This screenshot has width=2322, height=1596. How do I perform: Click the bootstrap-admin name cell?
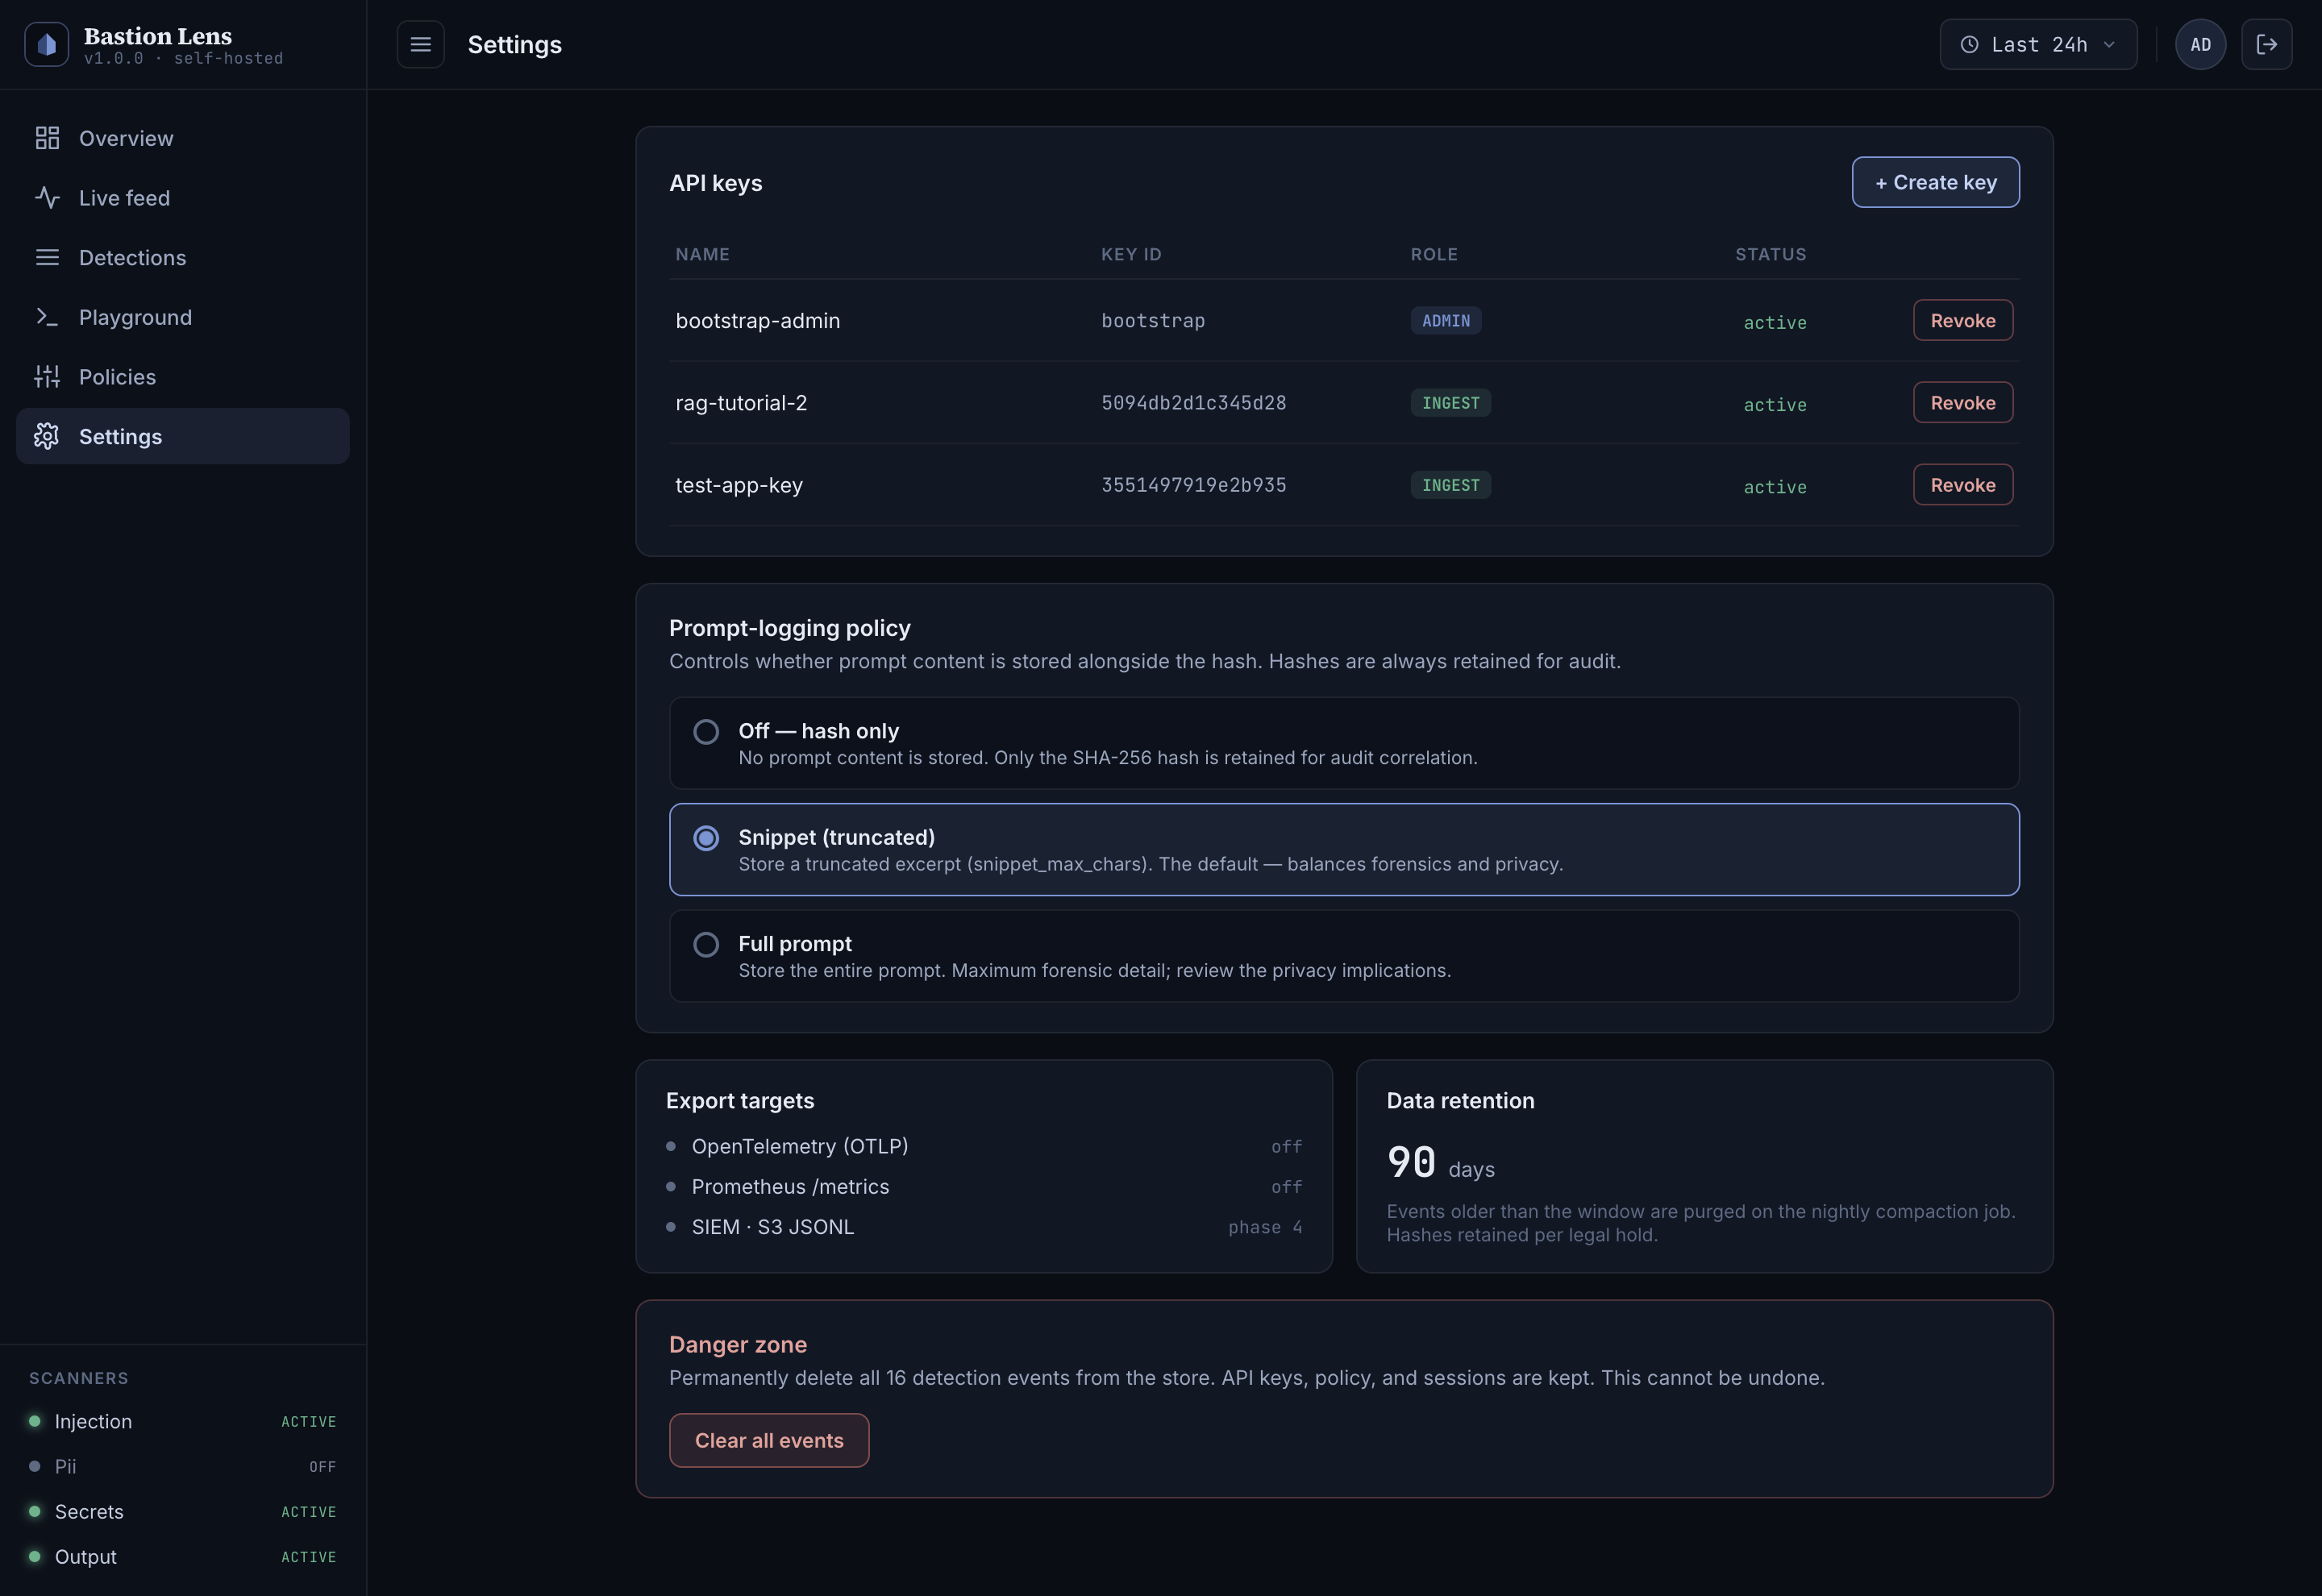[x=758, y=320]
